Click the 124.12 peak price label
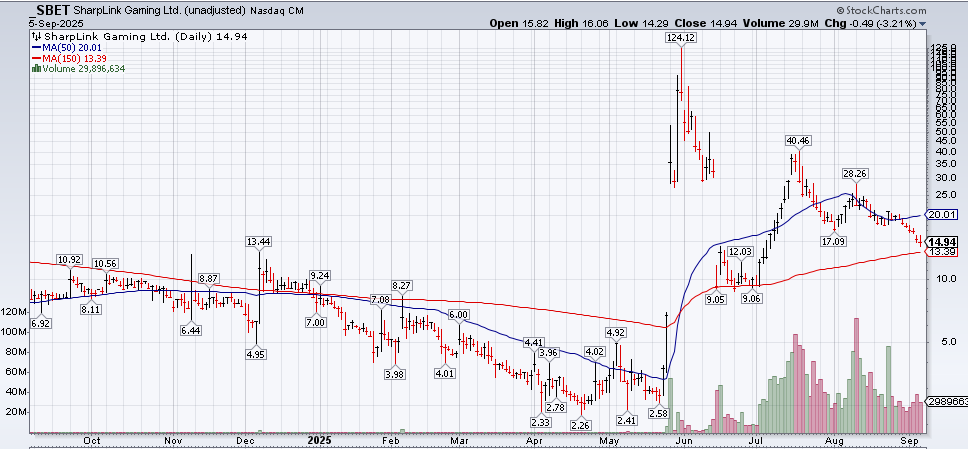Viewport: 968px width, 449px height. pos(680,37)
